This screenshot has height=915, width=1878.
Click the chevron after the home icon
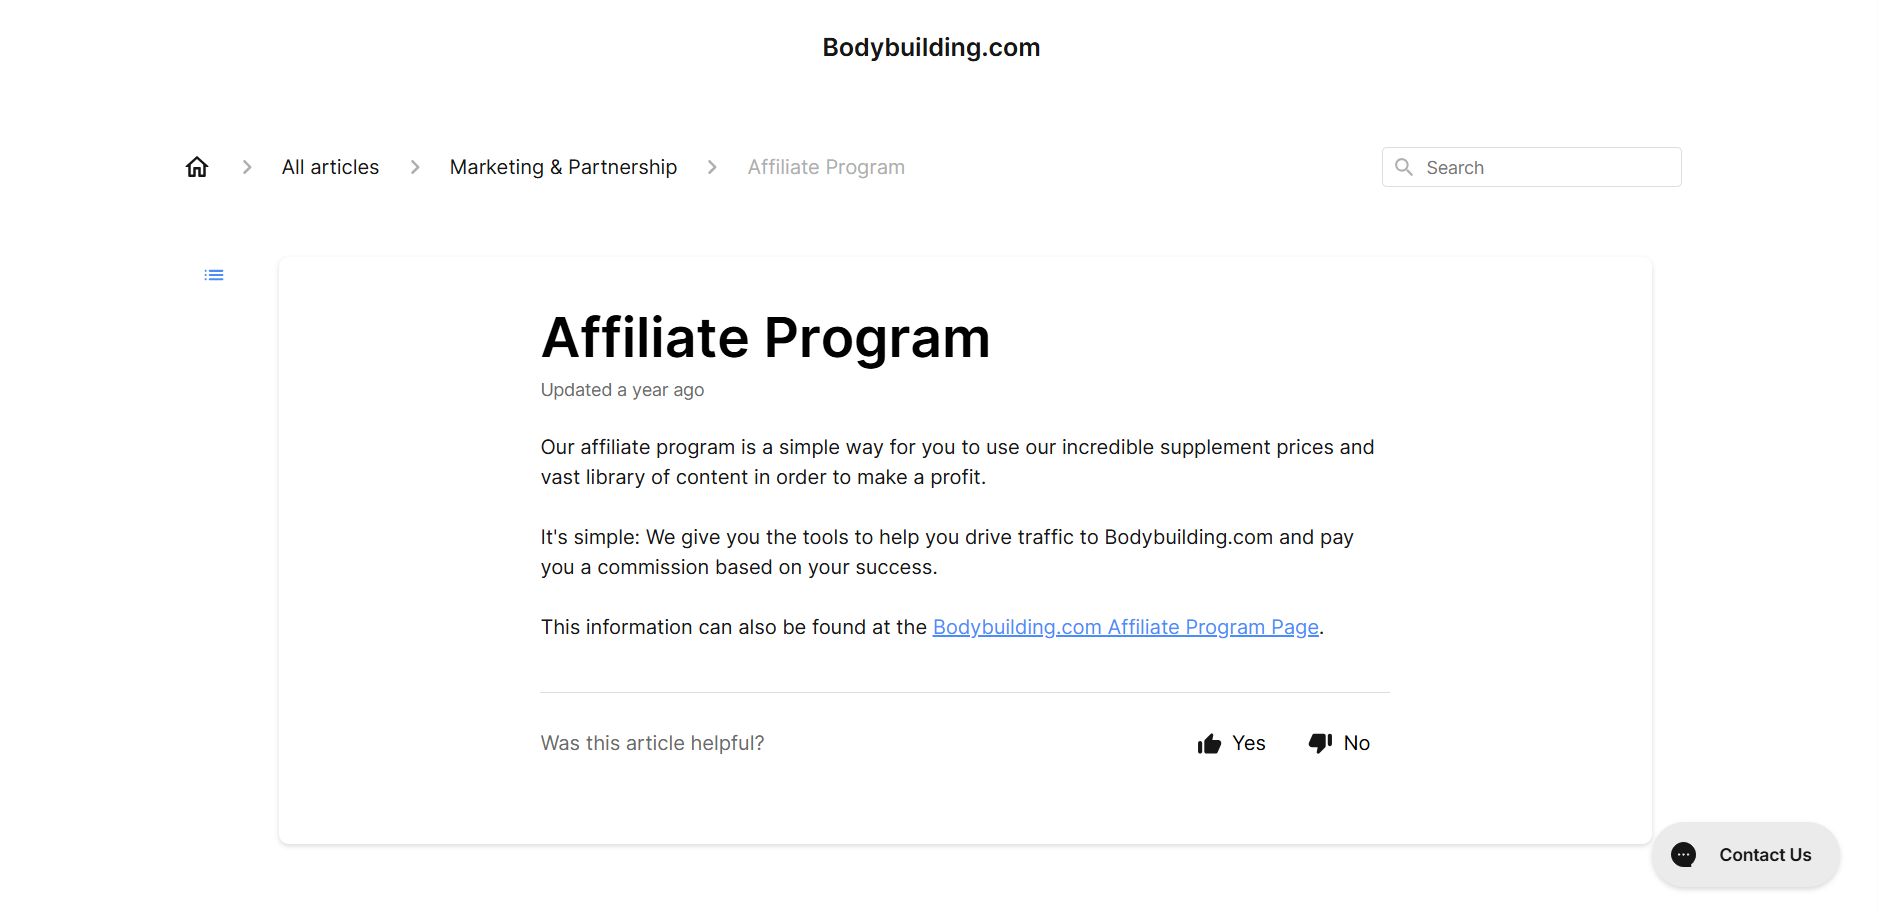pyautogui.click(x=246, y=167)
